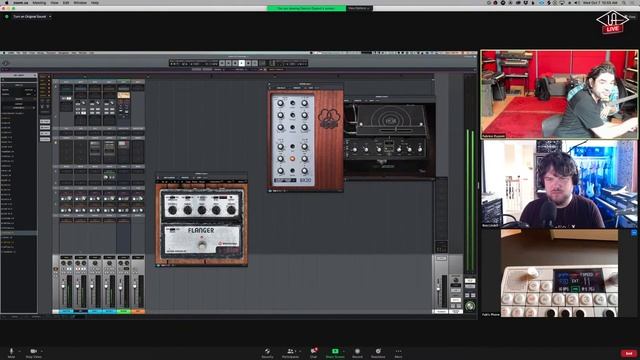Click the bottom-left knob on BX20 plugin
640x360 pixels.
point(280,171)
